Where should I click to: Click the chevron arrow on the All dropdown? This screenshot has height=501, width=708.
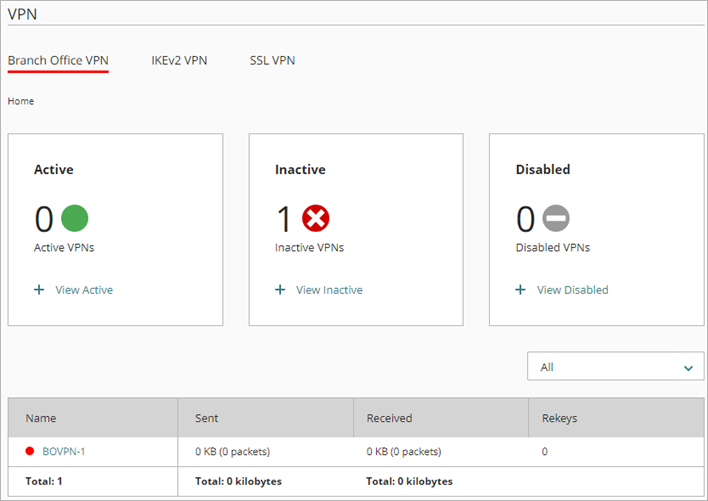click(688, 368)
